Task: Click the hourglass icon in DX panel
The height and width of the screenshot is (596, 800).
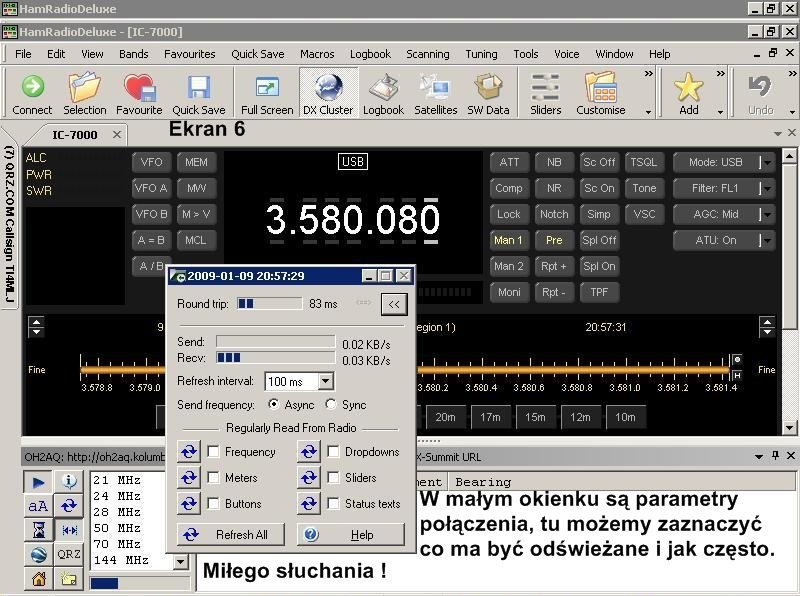Action: (38, 530)
